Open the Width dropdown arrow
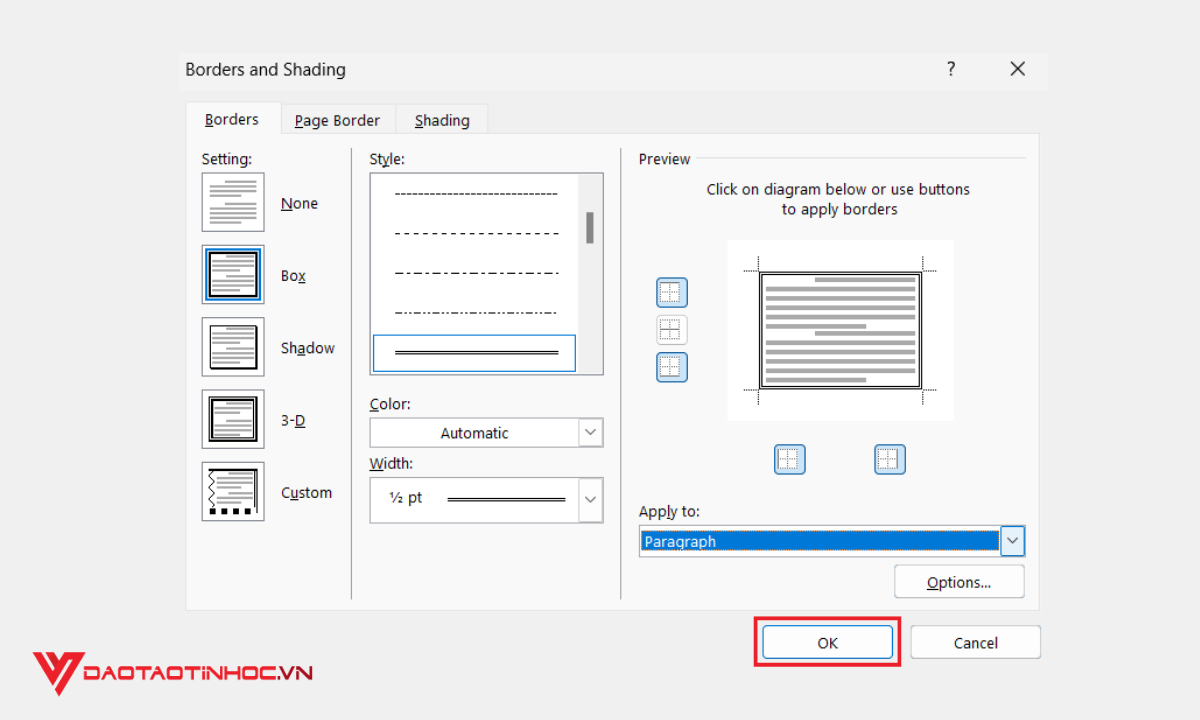Viewport: 1200px width, 720px height. point(590,498)
